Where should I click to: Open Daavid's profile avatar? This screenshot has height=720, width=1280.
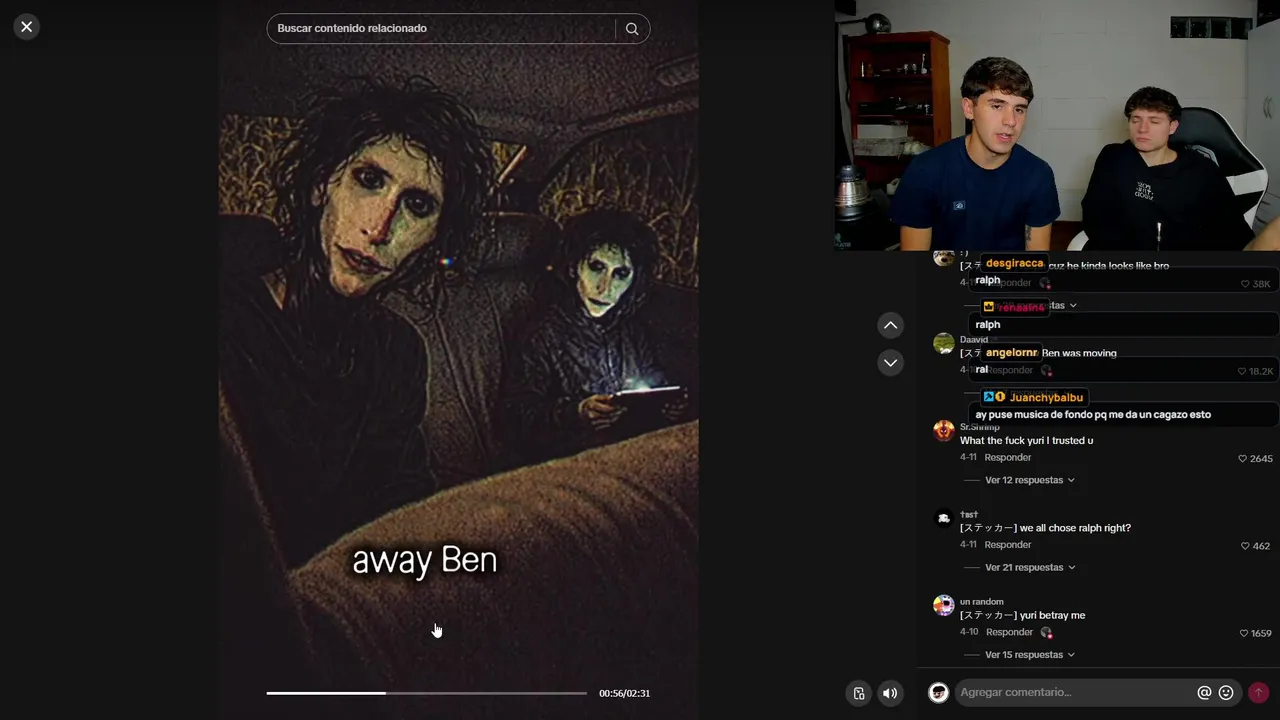click(x=944, y=344)
